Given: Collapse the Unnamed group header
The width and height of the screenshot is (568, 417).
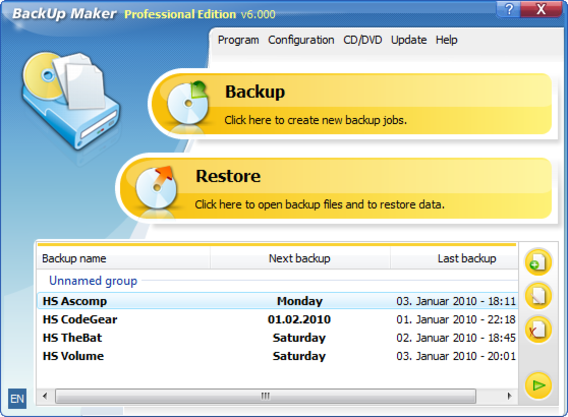Looking at the screenshot, I should (93, 281).
